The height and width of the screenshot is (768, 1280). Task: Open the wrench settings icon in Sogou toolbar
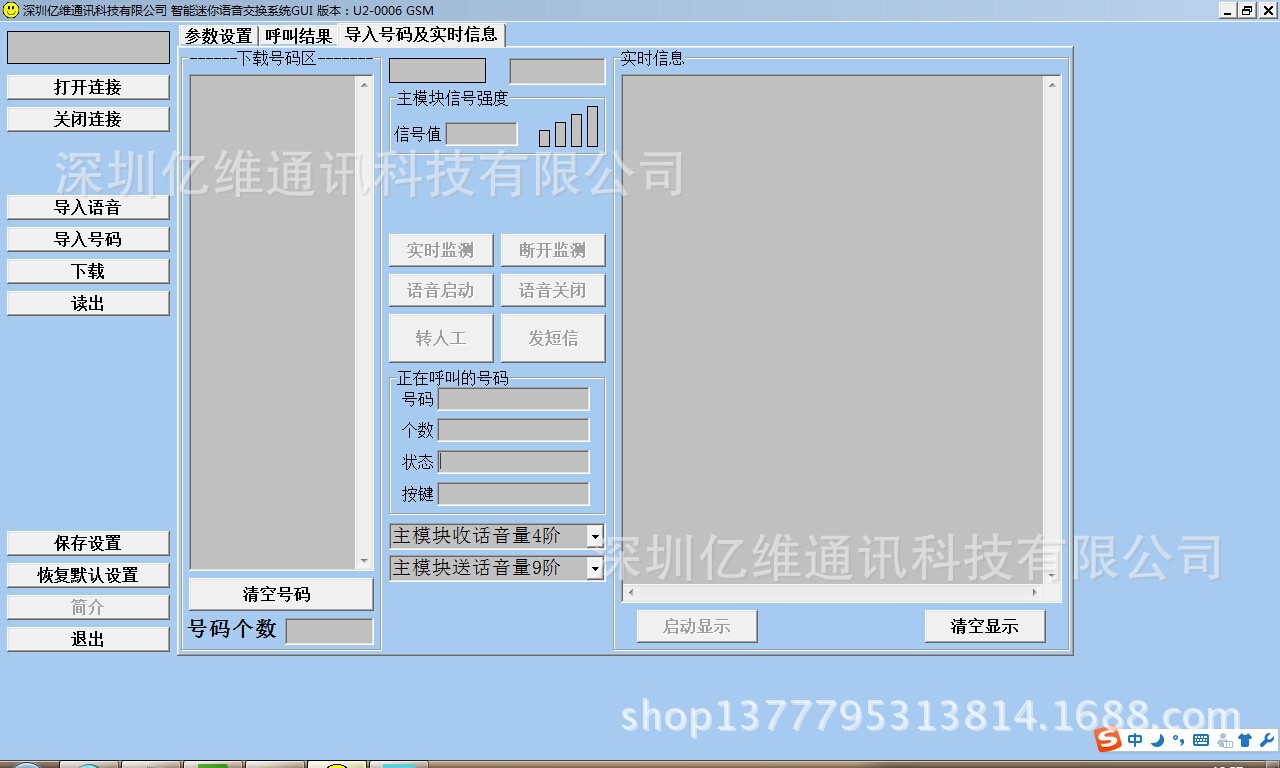tap(1266, 740)
